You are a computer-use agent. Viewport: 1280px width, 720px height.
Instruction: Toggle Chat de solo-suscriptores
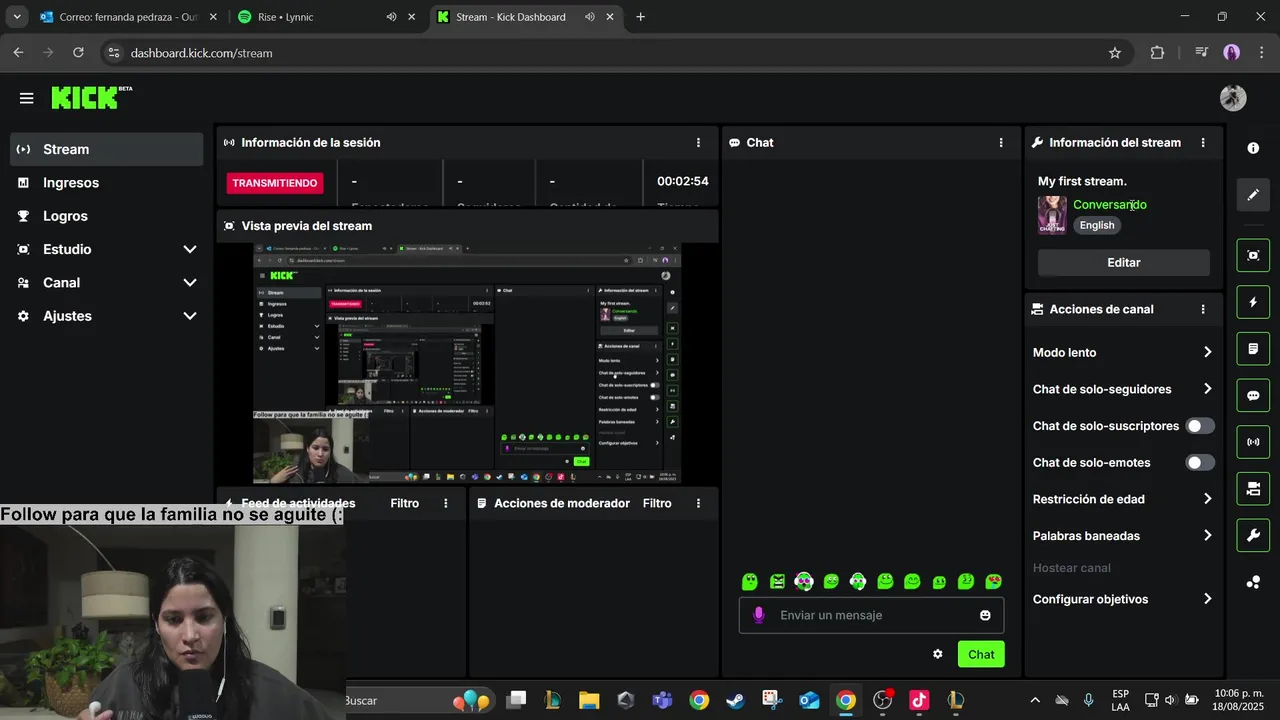[1200, 426]
